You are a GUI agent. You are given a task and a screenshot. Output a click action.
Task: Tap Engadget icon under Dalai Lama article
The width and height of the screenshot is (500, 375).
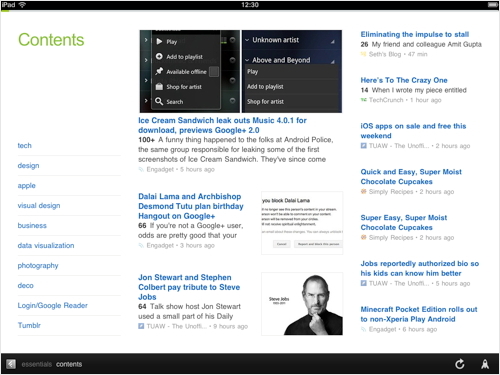141,245
